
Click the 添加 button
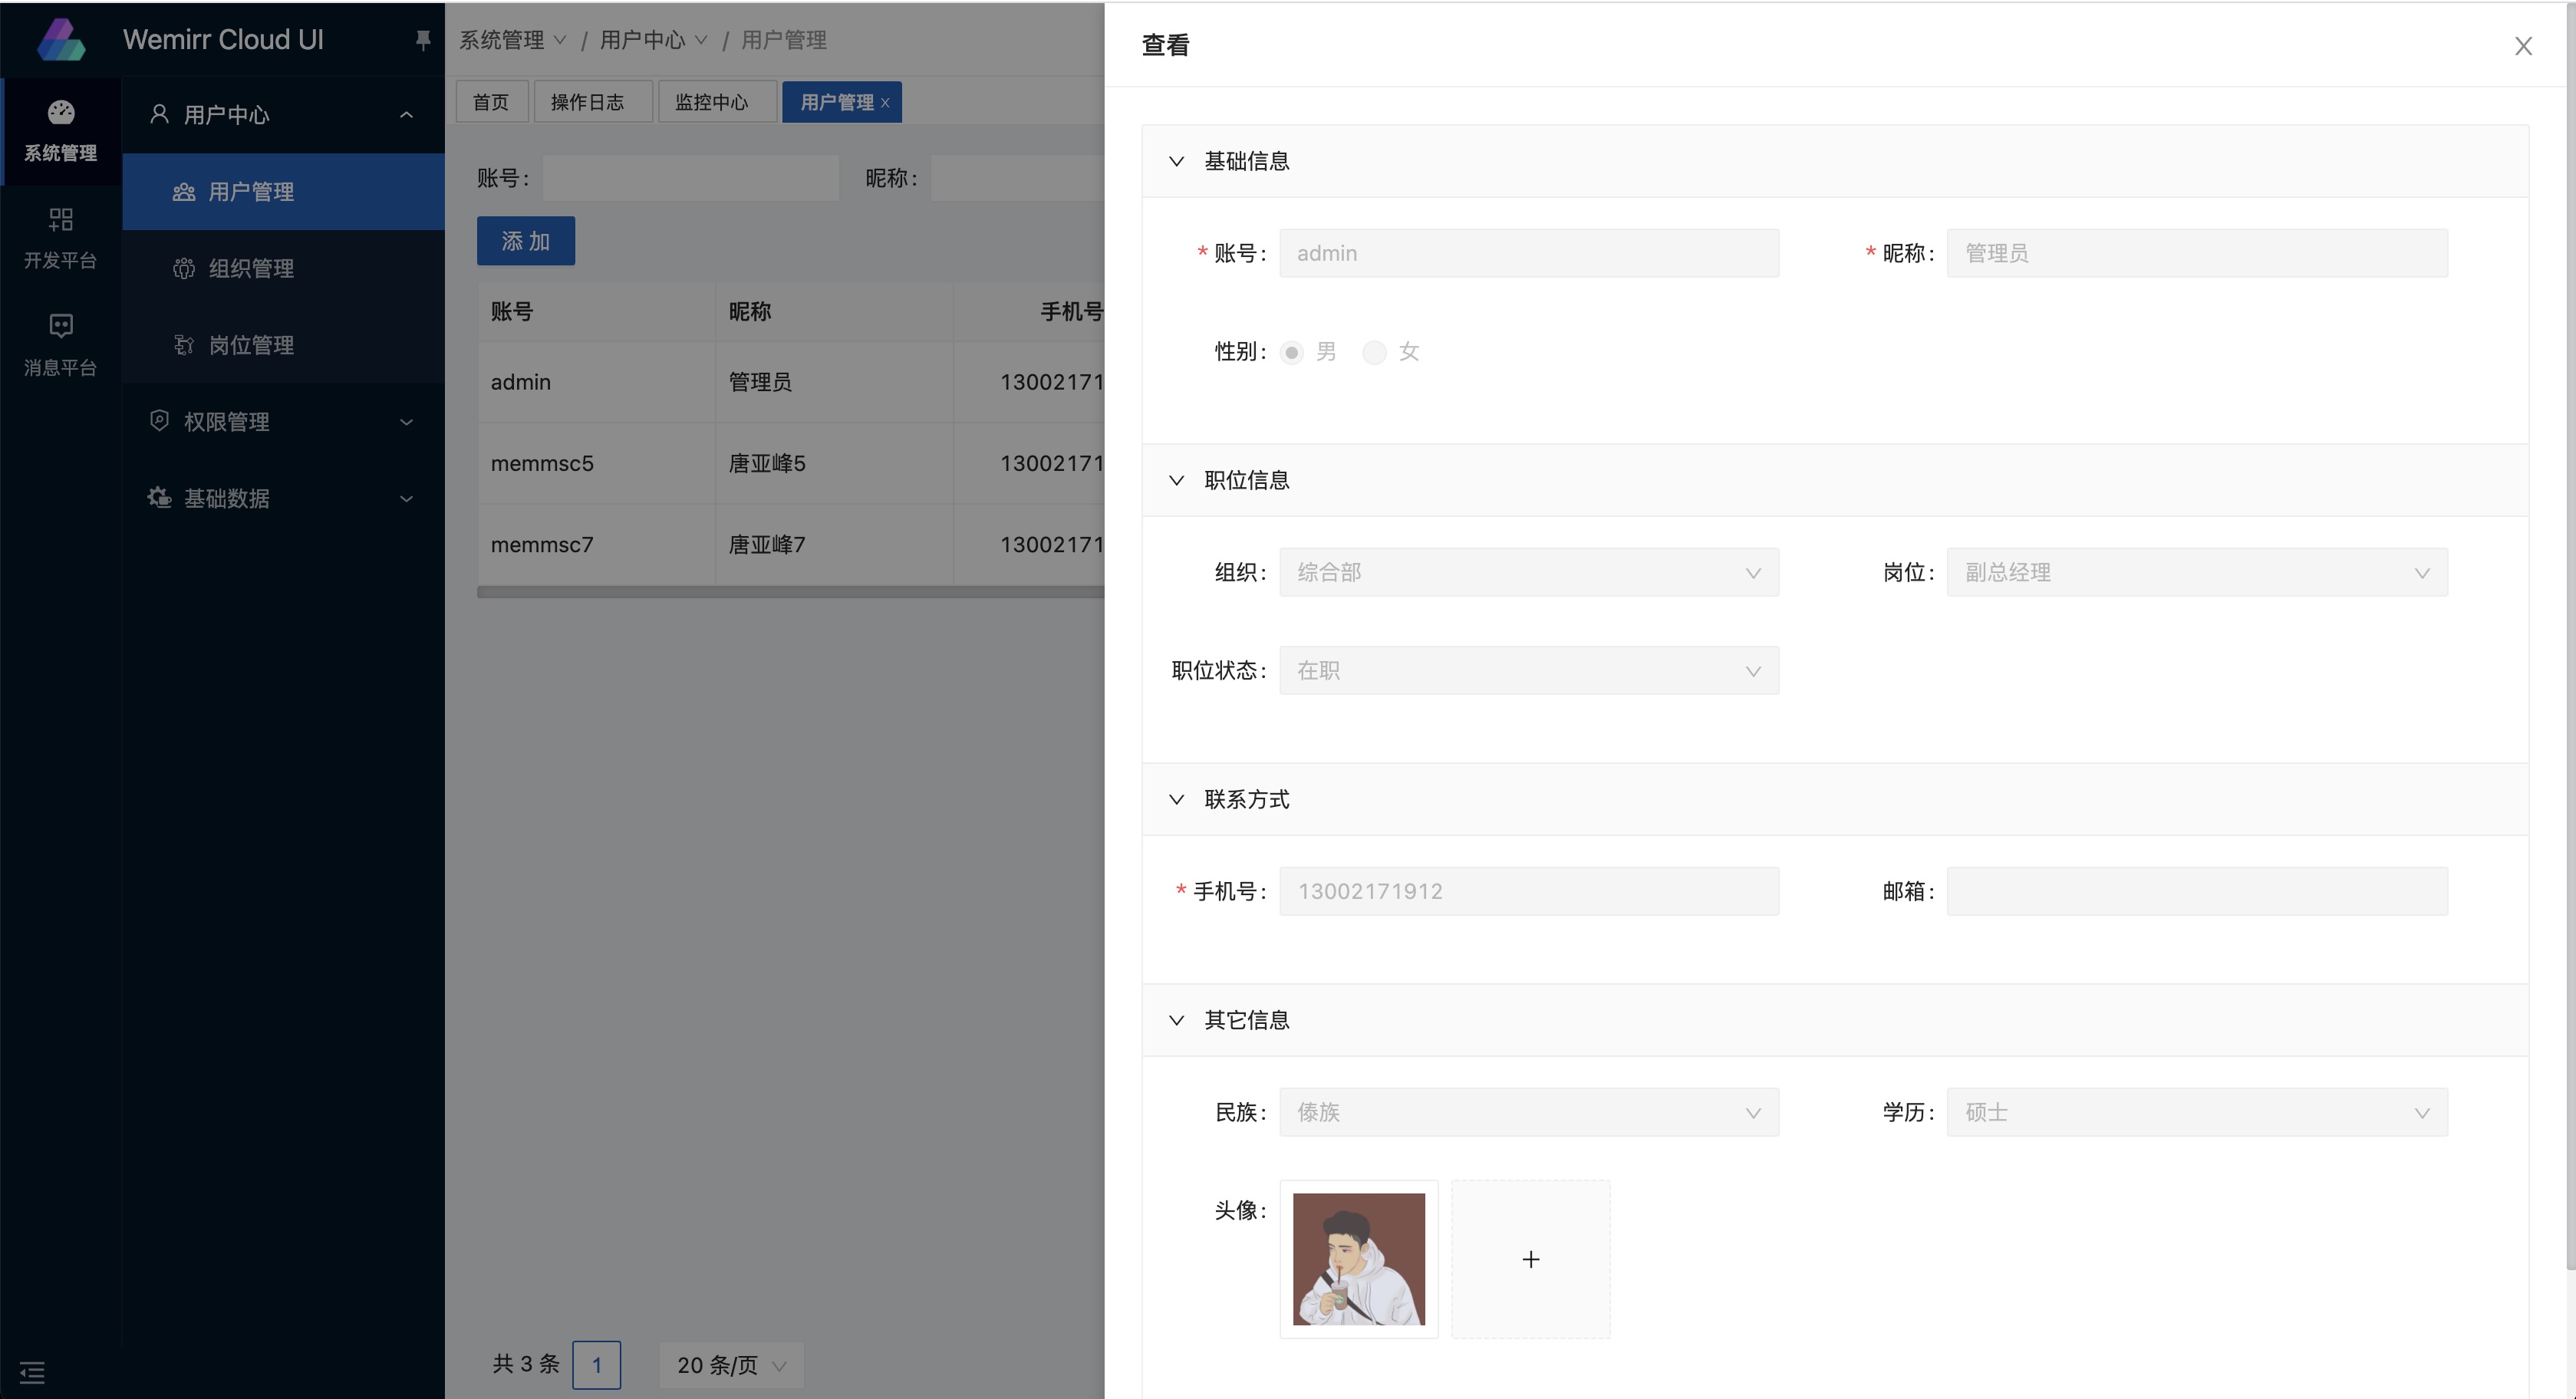click(525, 241)
